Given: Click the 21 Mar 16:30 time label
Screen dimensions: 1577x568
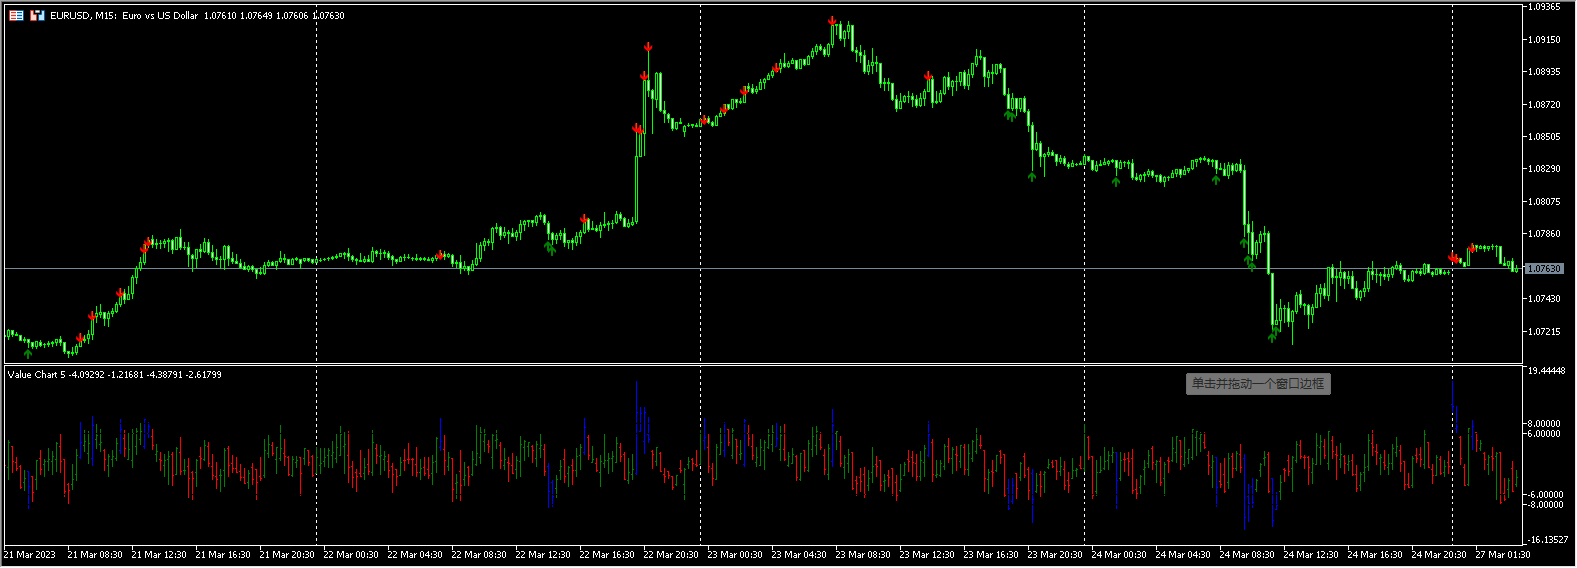Looking at the screenshot, I should (x=223, y=555).
